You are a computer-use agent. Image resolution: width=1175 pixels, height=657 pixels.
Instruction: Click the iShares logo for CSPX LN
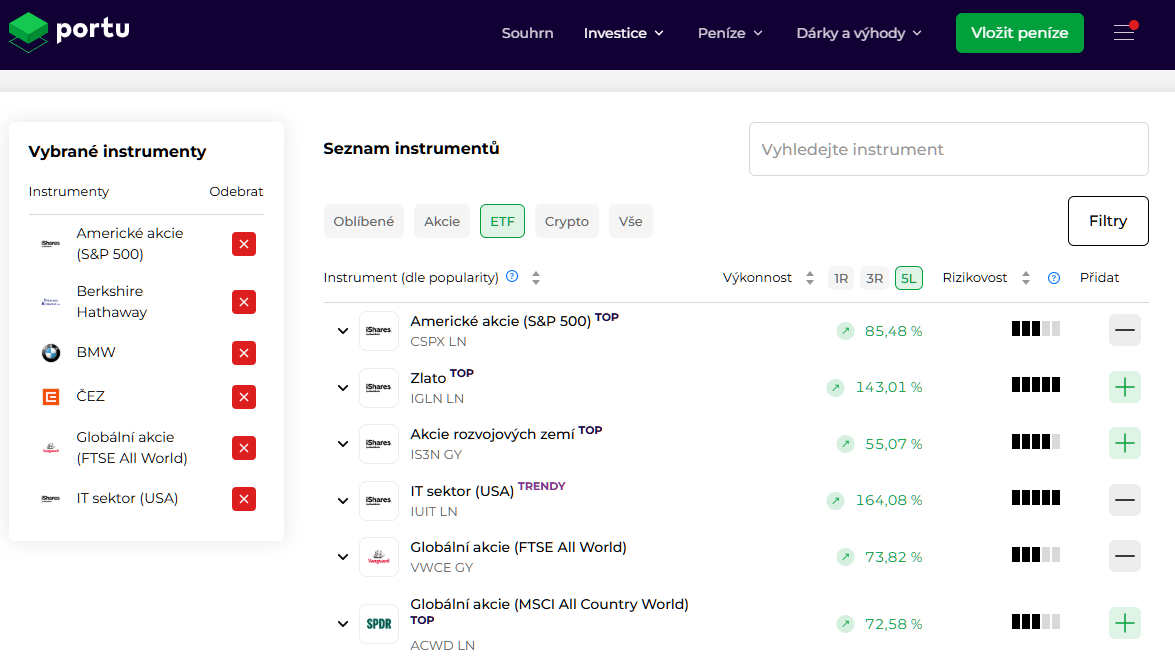tap(378, 330)
